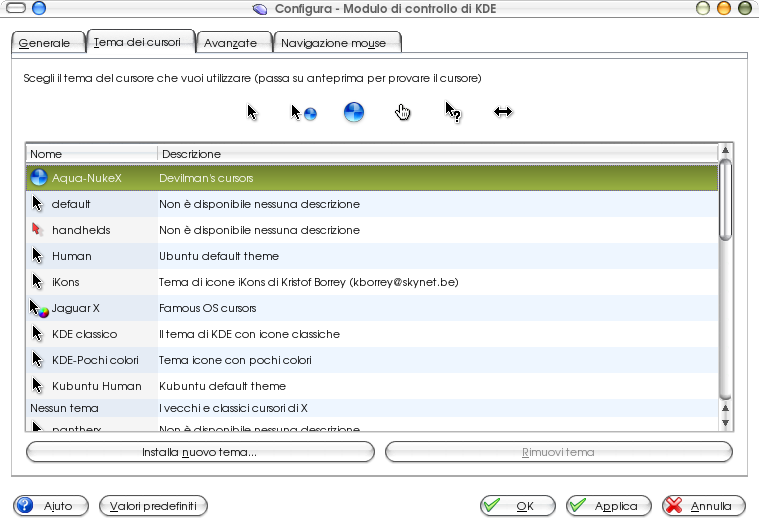The height and width of the screenshot is (529, 759).
Task: Click the scrollbar down arrow at bottom
Action: 725,423
